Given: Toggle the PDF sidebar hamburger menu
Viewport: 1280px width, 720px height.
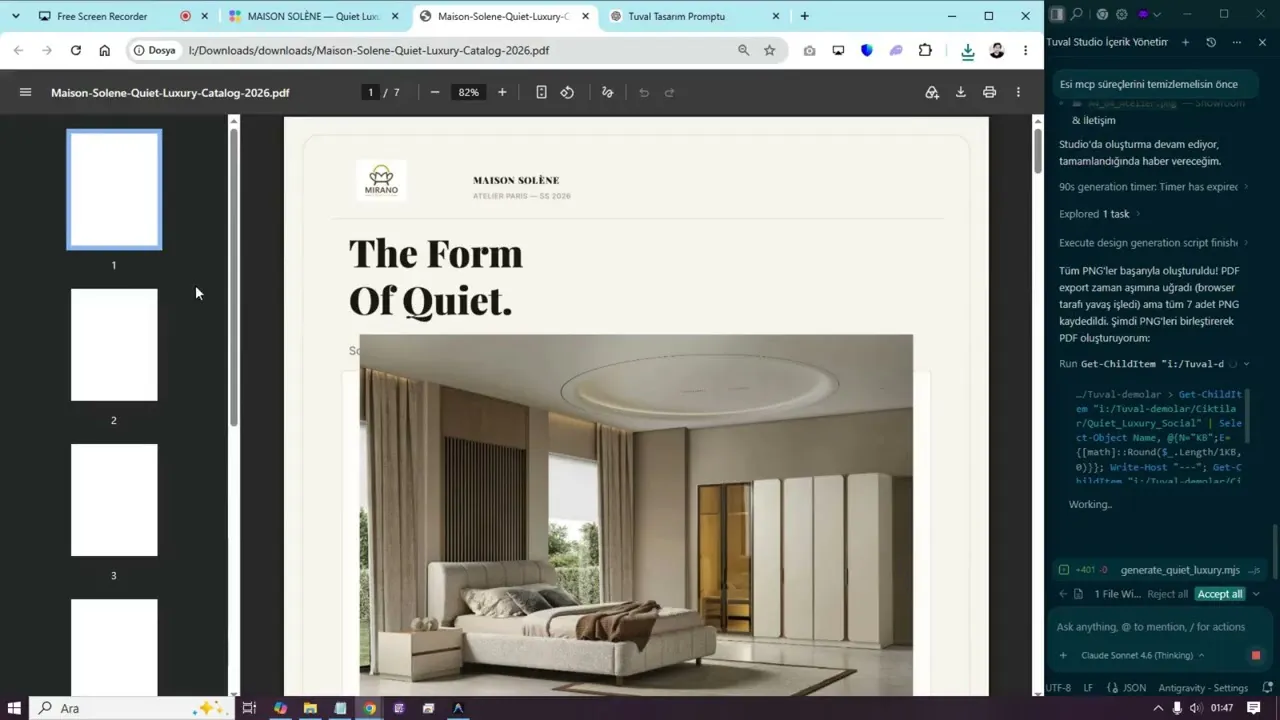Looking at the screenshot, I should click(25, 92).
